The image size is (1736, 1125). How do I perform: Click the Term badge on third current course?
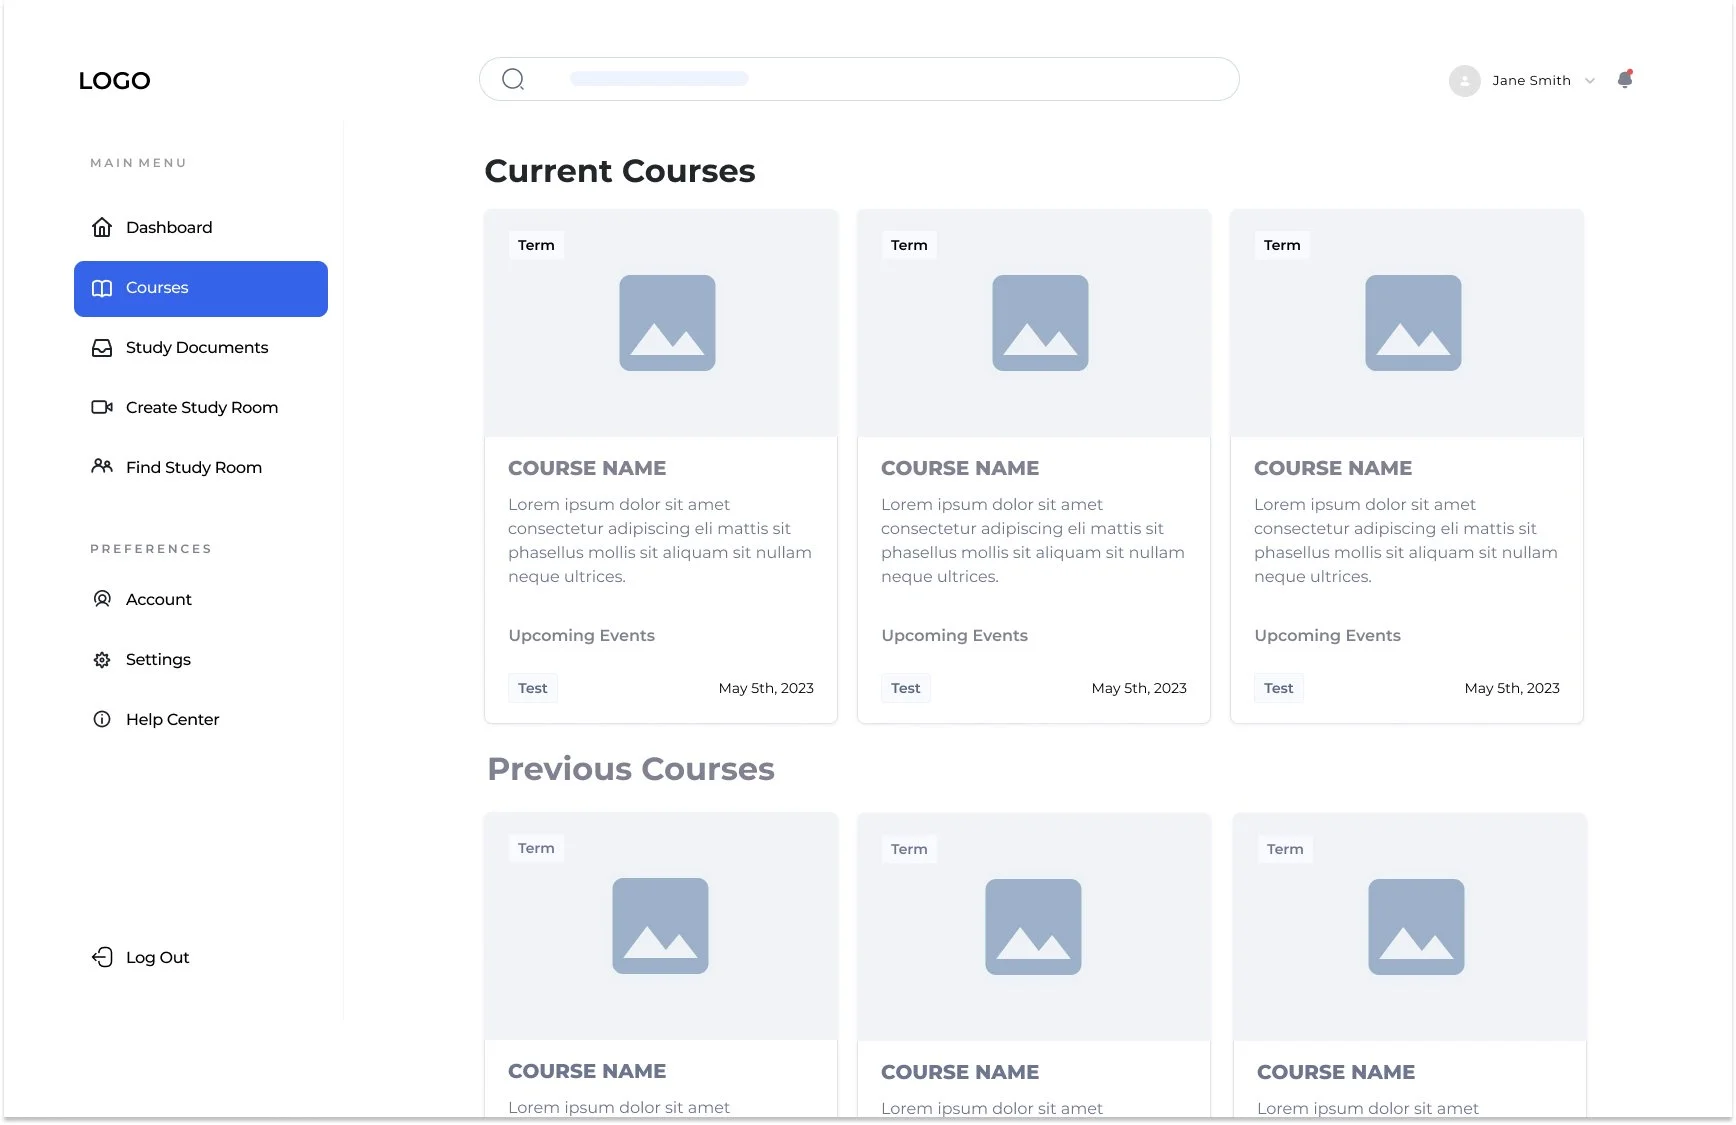[1282, 245]
